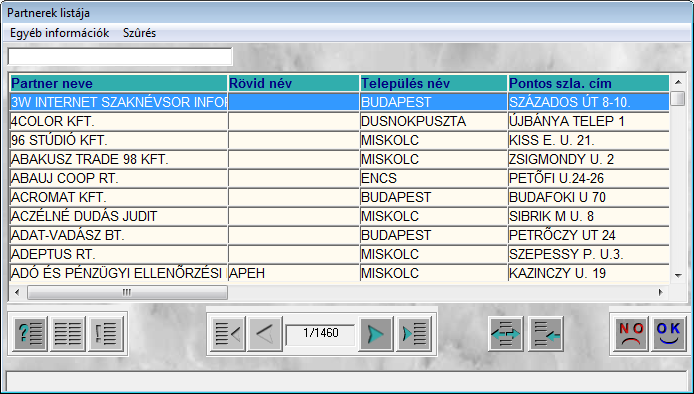Click the BUDAFOKI U 70 address cell
Screen dimensions: 694x394
pyautogui.click(x=589, y=197)
